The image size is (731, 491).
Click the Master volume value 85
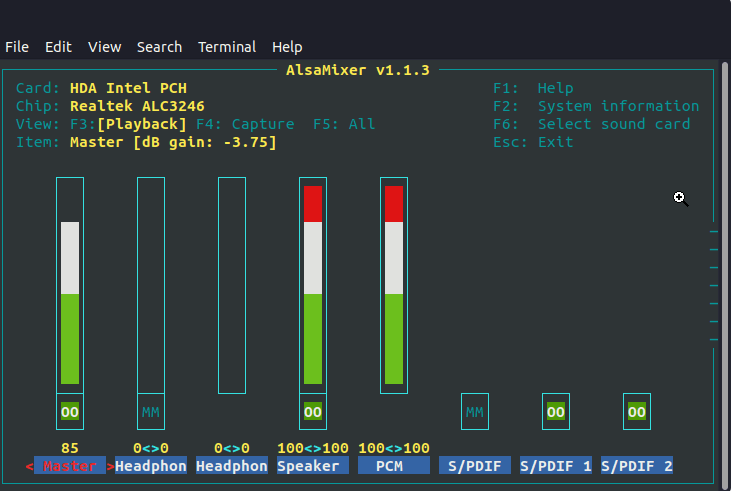[x=70, y=448]
